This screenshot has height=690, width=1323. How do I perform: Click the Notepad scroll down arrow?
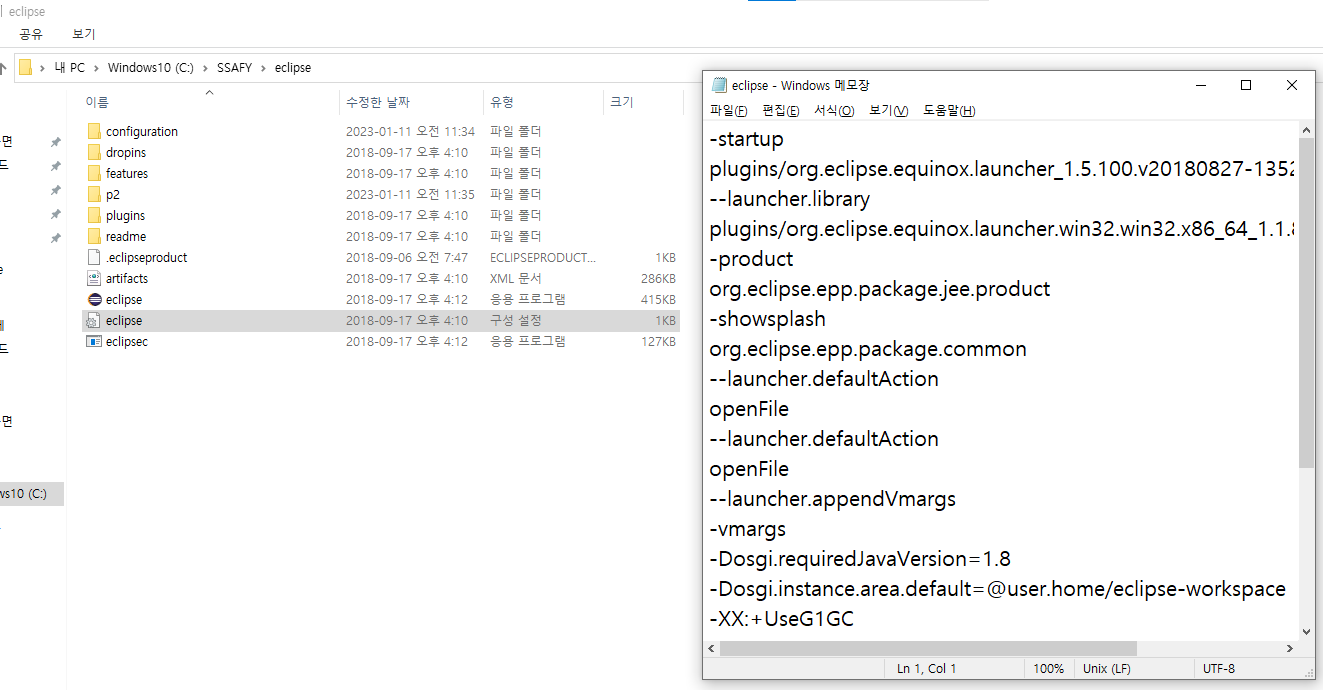pyautogui.click(x=1306, y=632)
